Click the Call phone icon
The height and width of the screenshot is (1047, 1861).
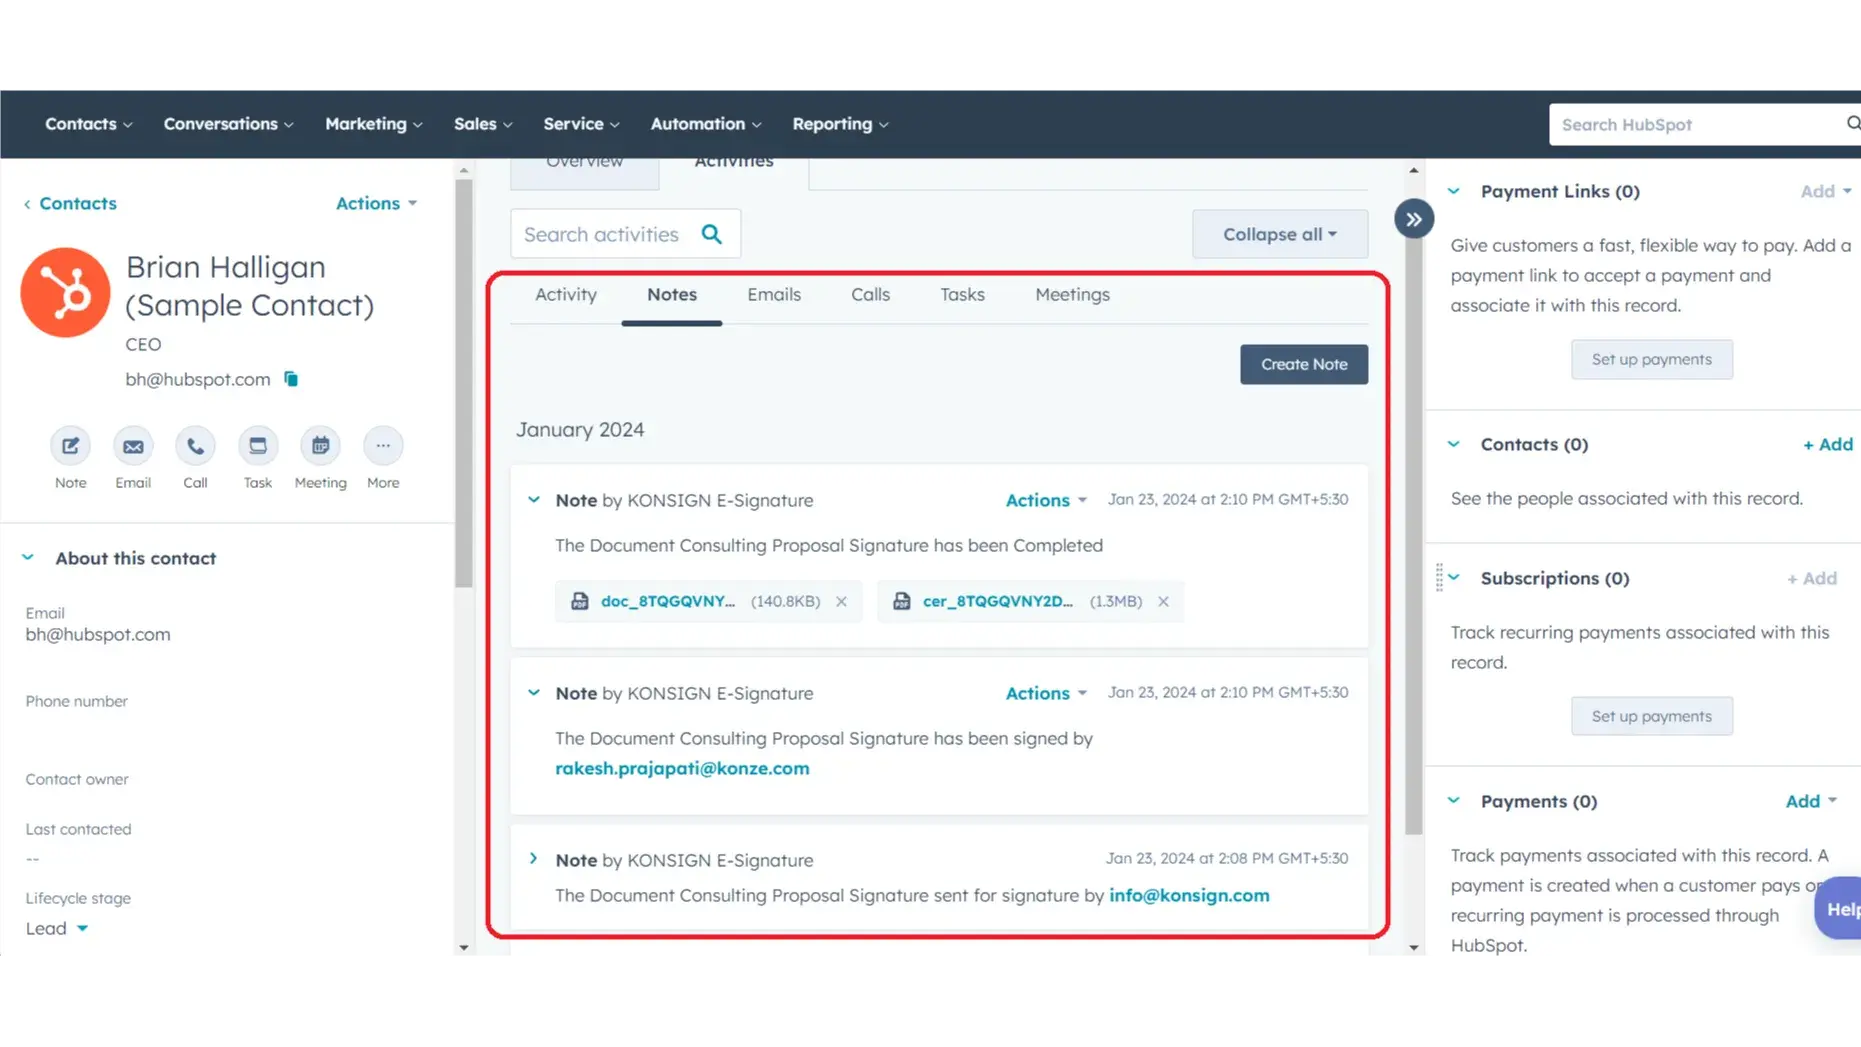click(x=195, y=446)
